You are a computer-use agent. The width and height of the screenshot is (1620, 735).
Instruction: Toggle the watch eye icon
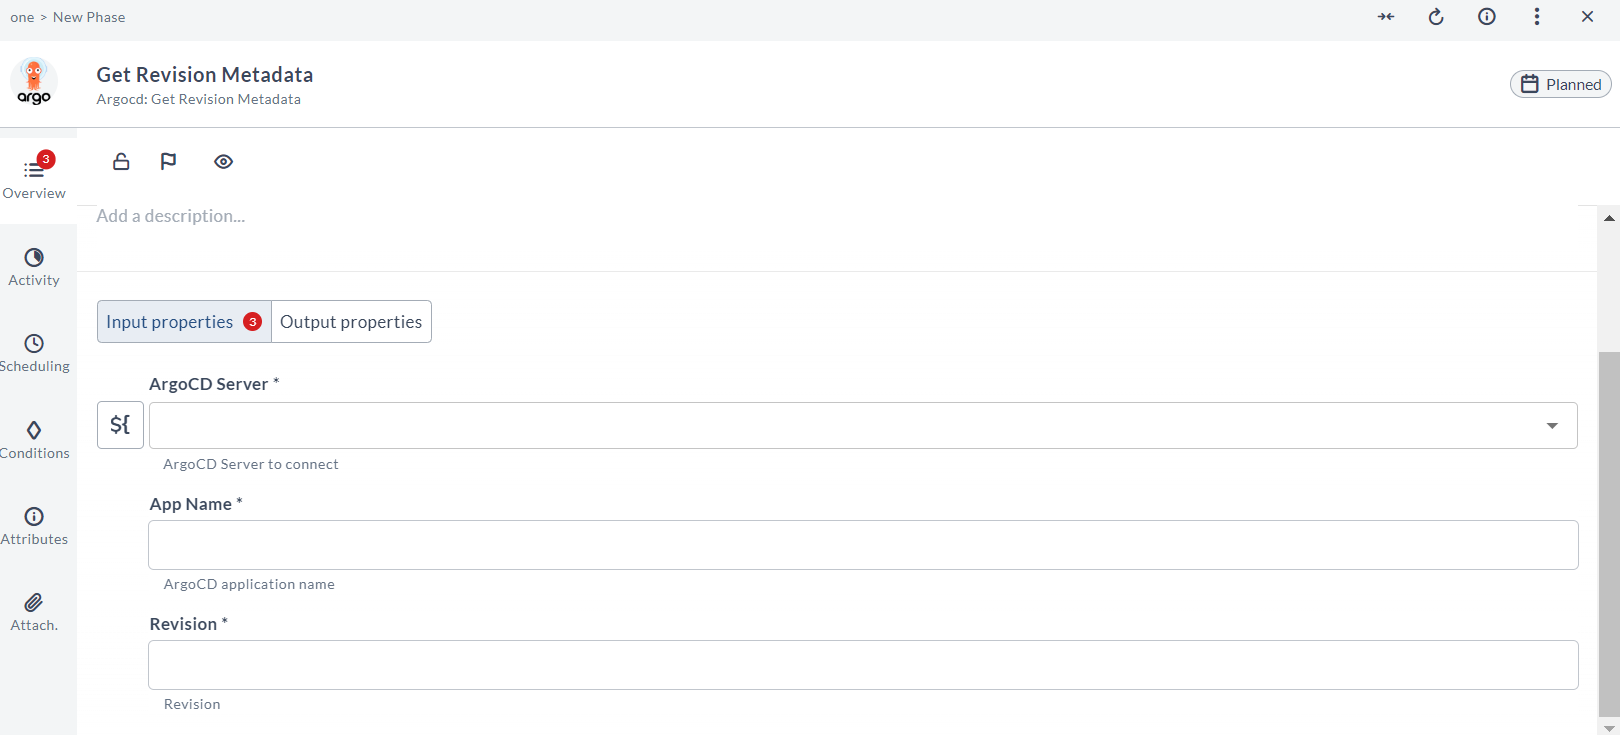(x=223, y=161)
